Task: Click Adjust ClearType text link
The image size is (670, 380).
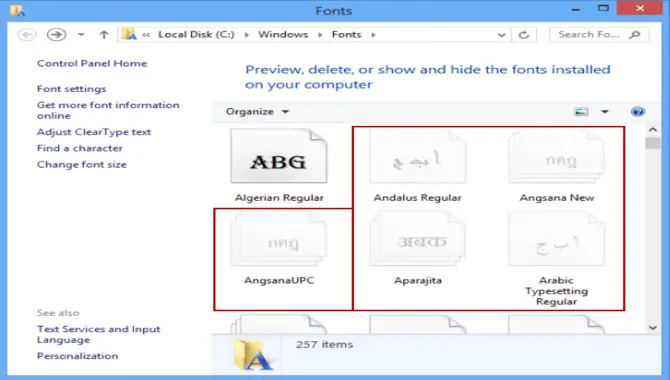Action: pyautogui.click(x=94, y=132)
